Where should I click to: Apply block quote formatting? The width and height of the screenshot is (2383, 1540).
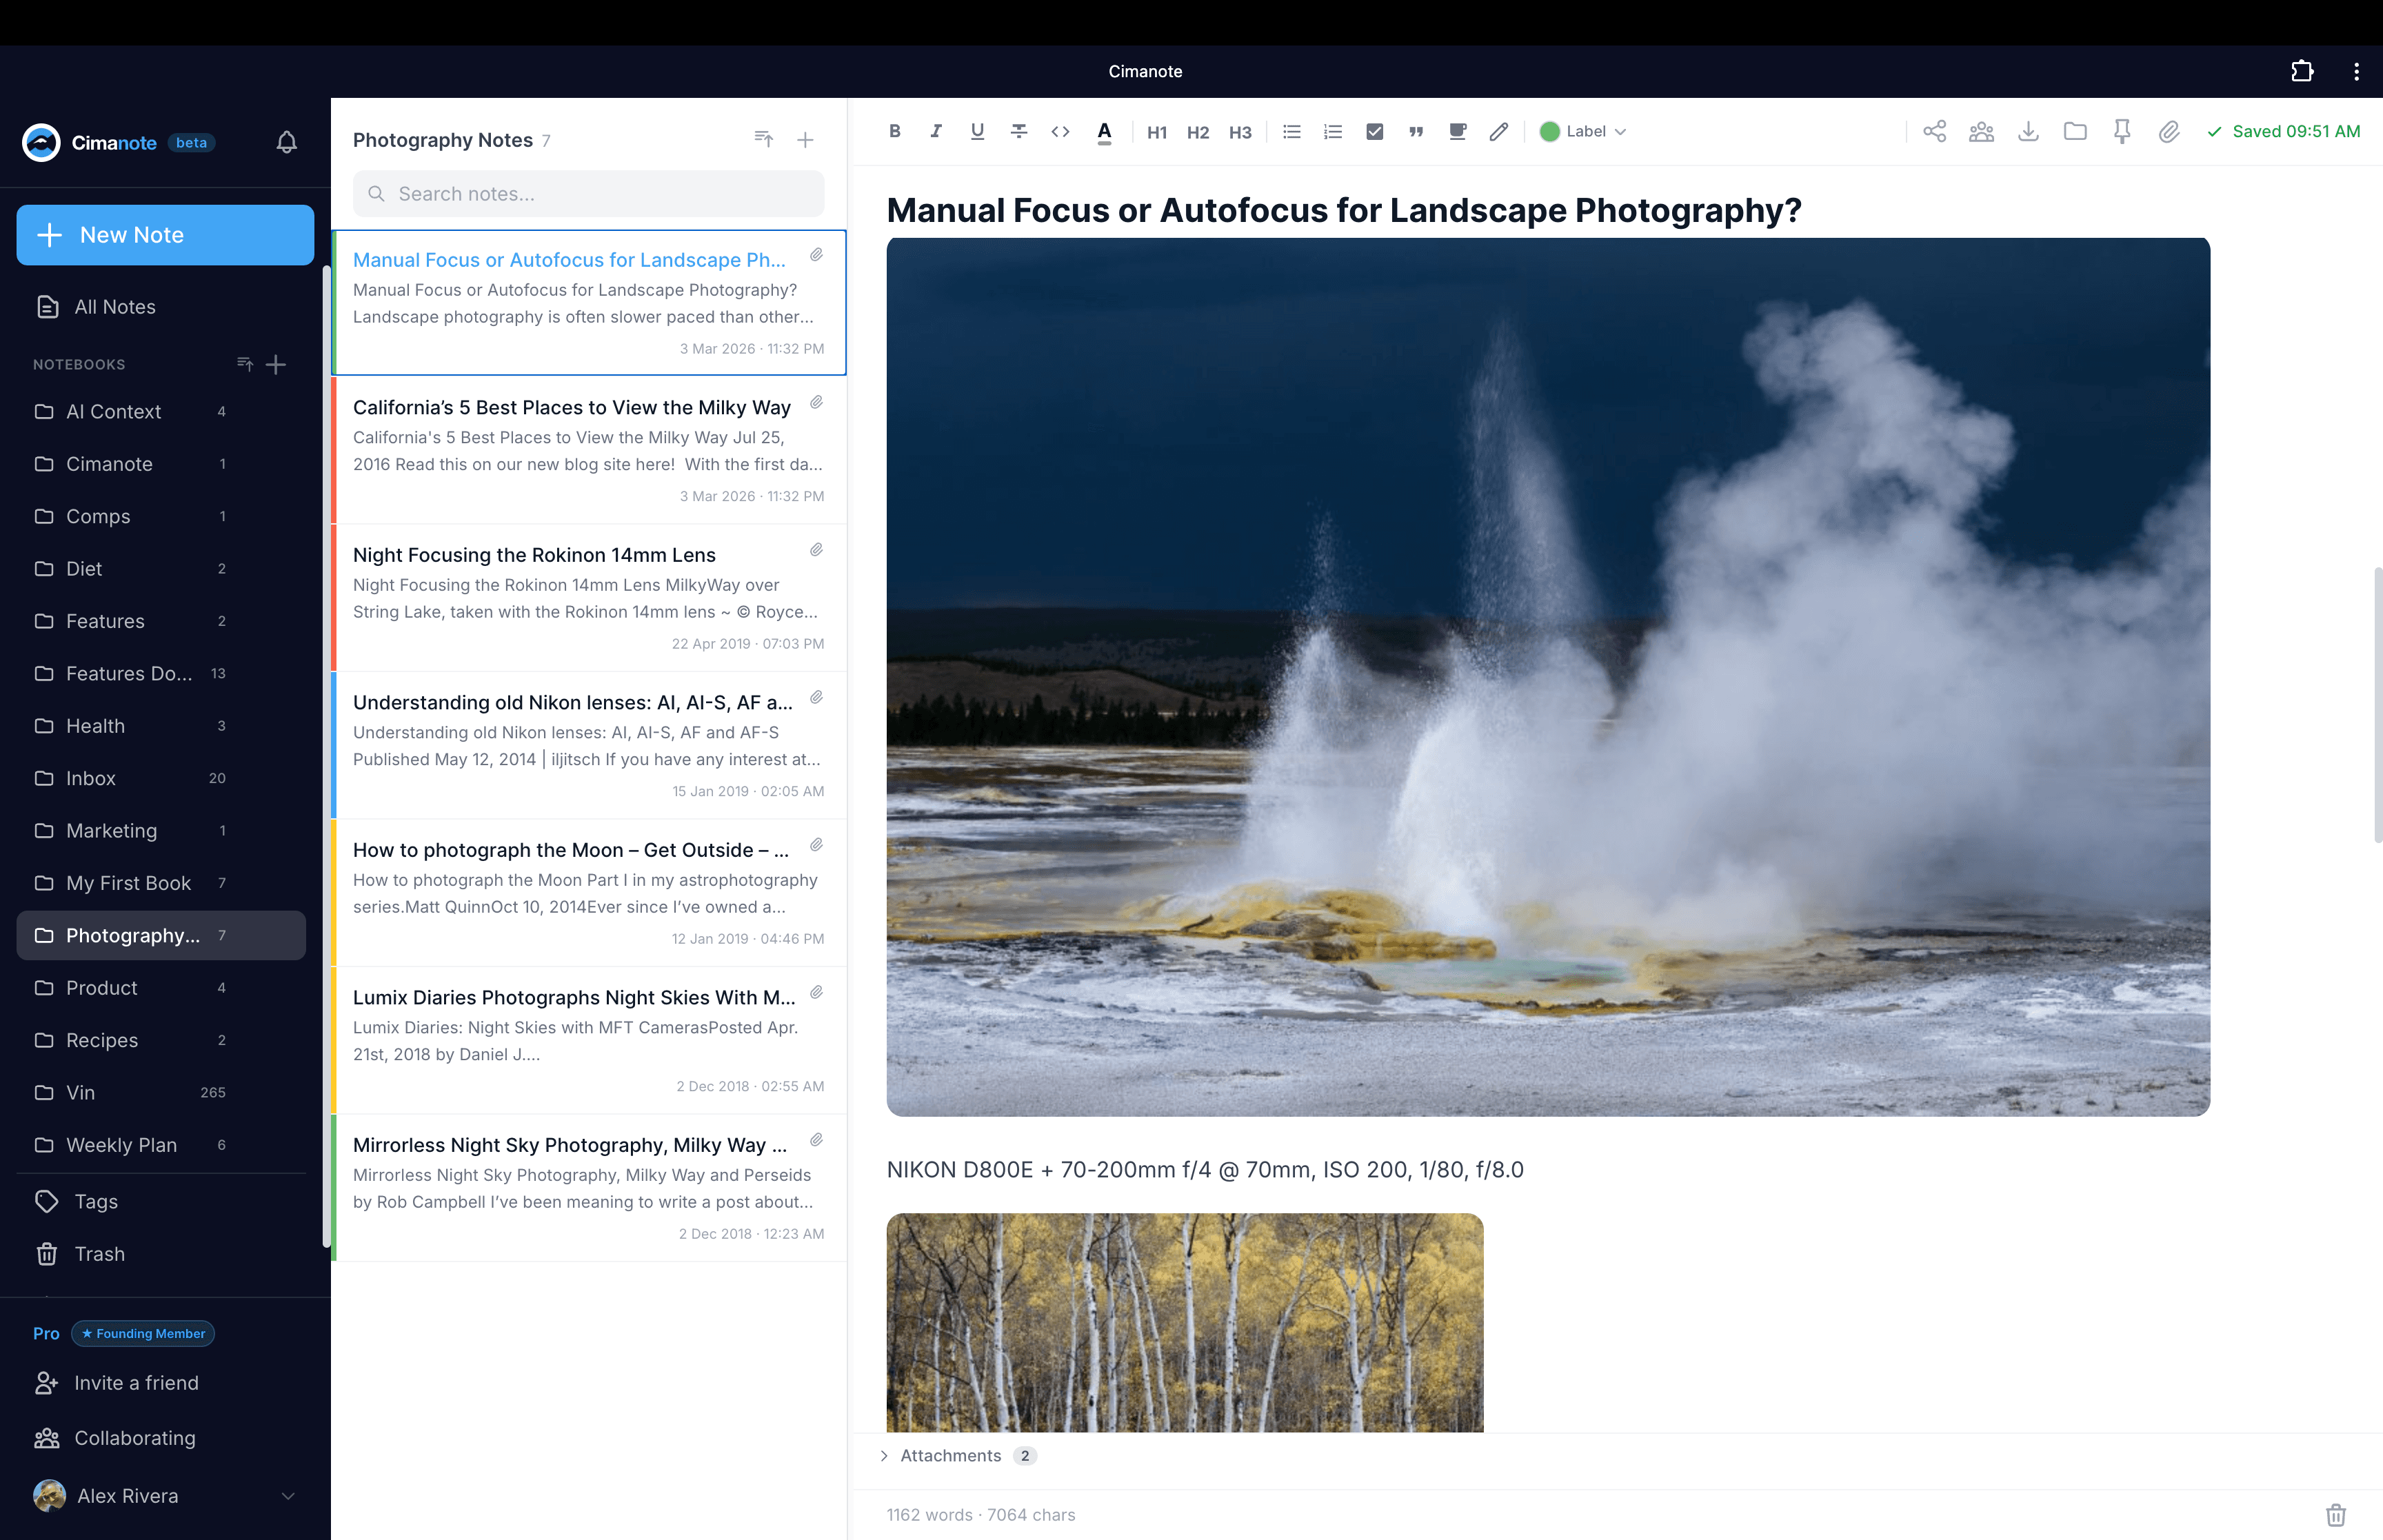point(1416,131)
